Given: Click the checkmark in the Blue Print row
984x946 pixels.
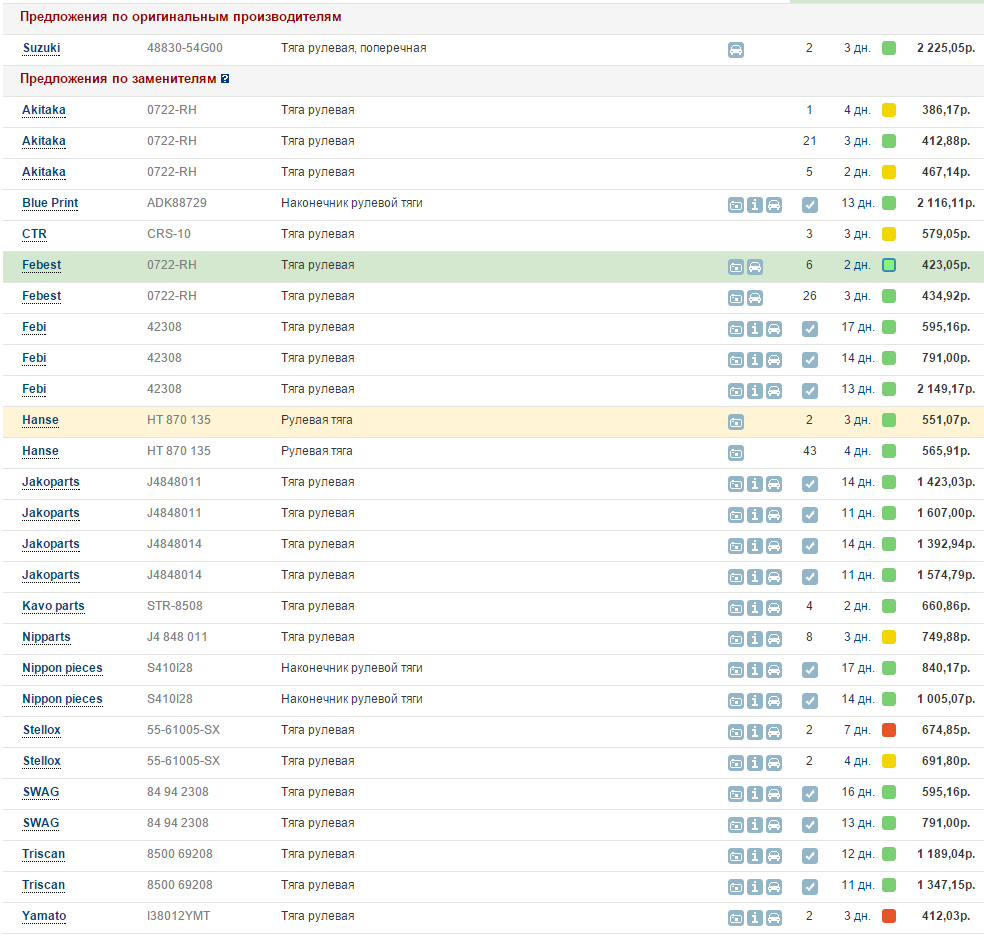Looking at the screenshot, I should 810,204.
